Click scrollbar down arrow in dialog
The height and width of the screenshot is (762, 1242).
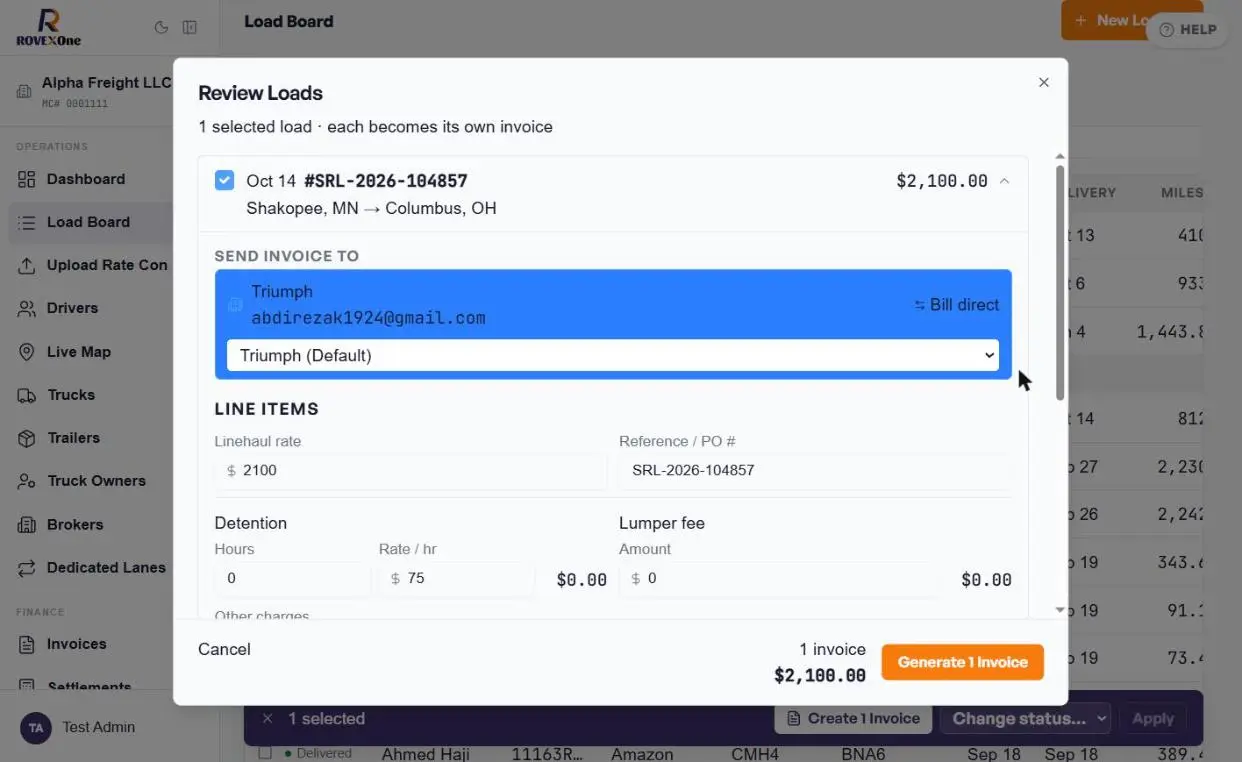coord(1060,610)
